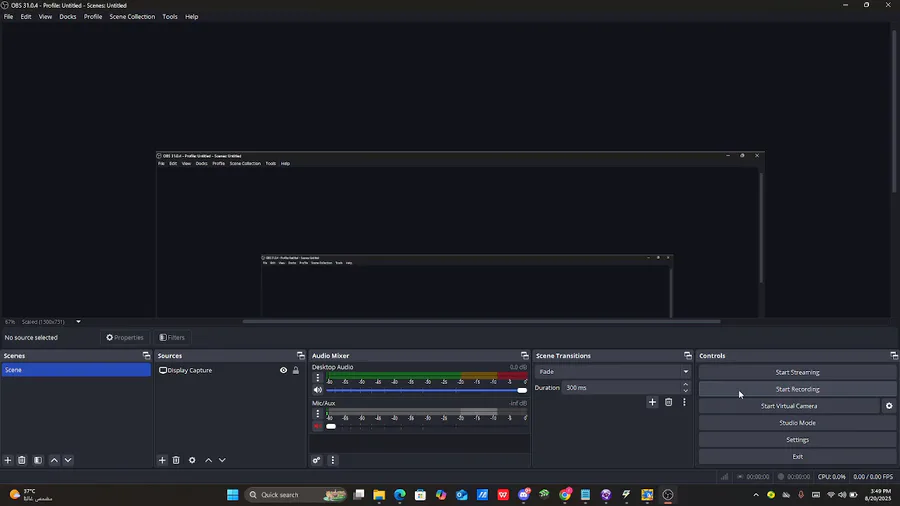This screenshot has height=506, width=900.
Task: Float the Sources dock panel
Action: coord(301,356)
